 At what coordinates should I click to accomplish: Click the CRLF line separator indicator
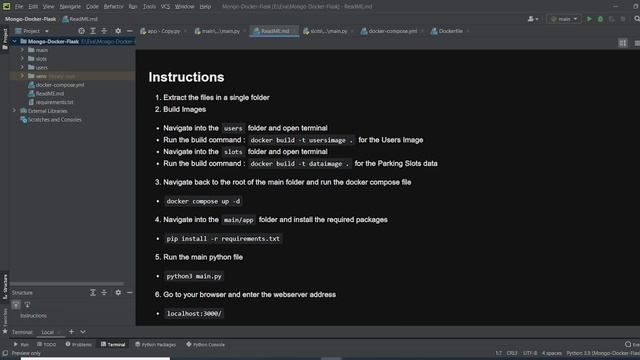click(512, 353)
